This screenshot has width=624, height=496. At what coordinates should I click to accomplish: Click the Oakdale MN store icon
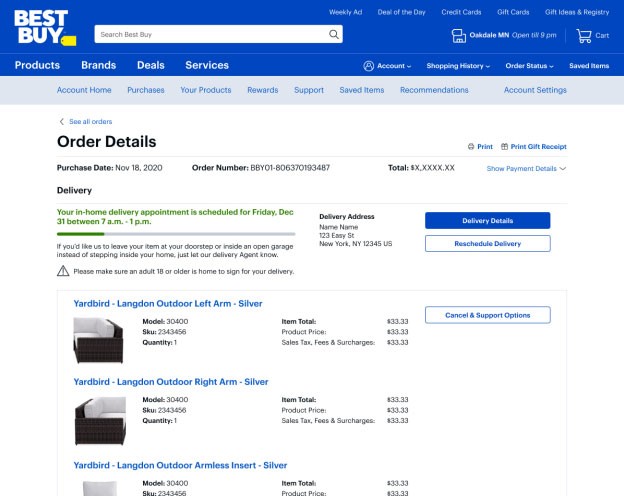point(458,36)
